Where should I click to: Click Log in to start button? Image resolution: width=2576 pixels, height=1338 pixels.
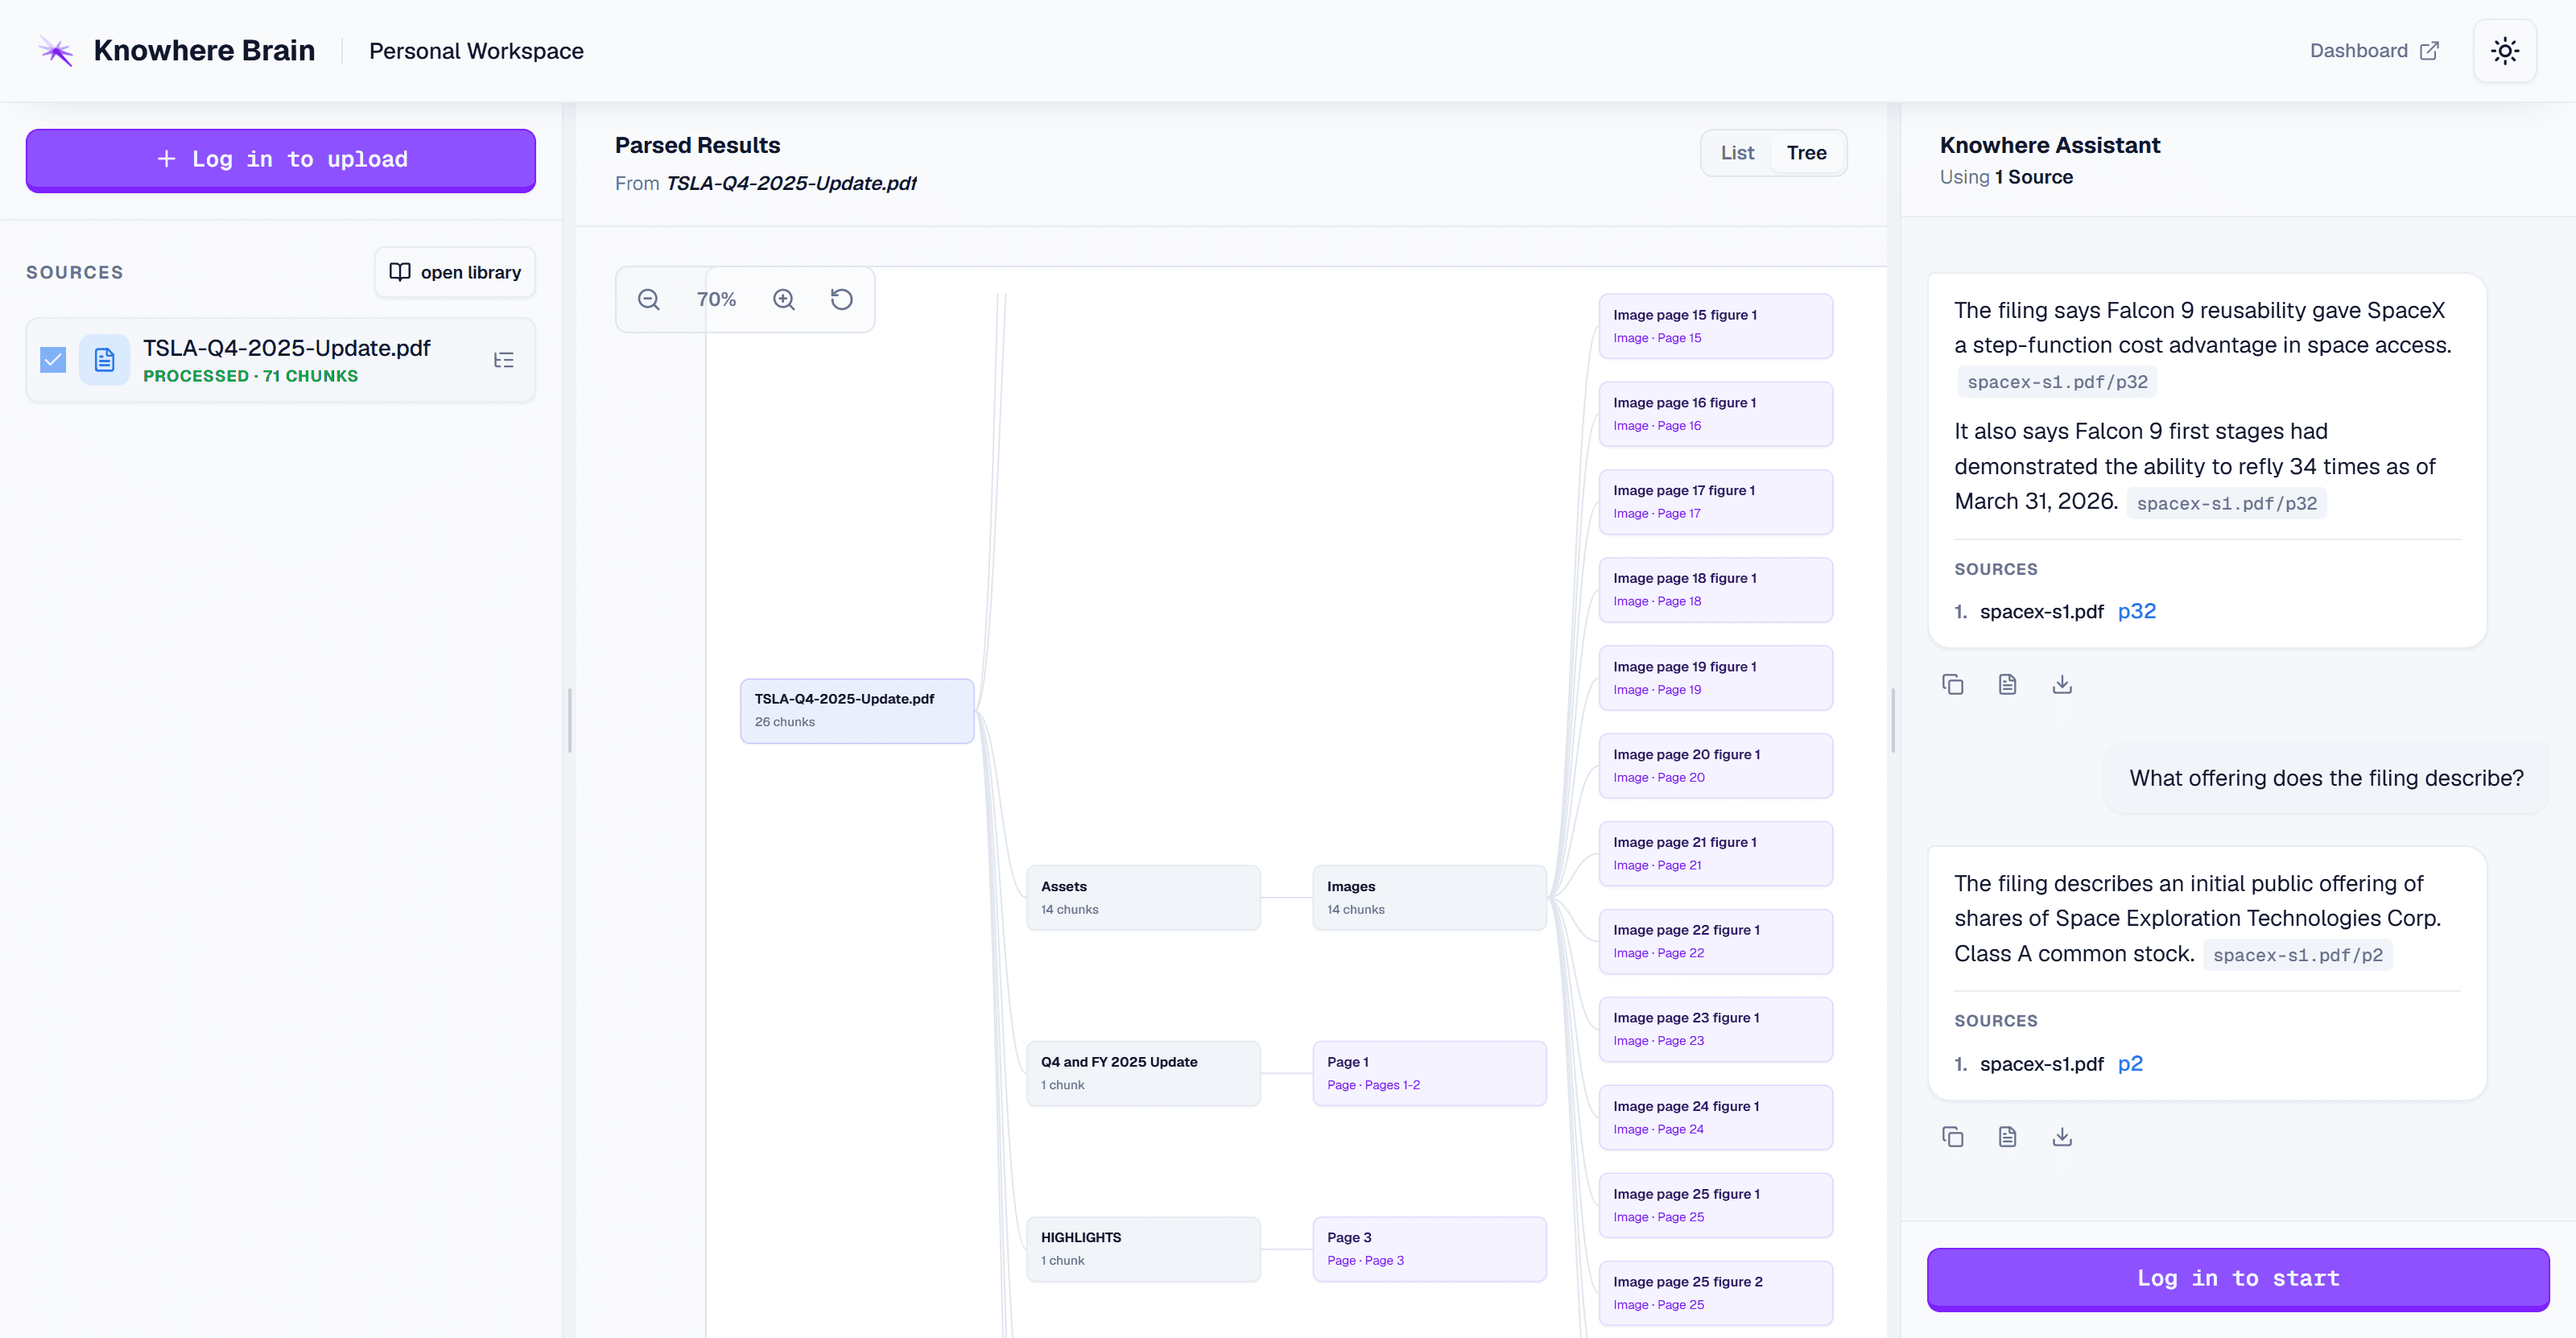[x=2238, y=1278]
